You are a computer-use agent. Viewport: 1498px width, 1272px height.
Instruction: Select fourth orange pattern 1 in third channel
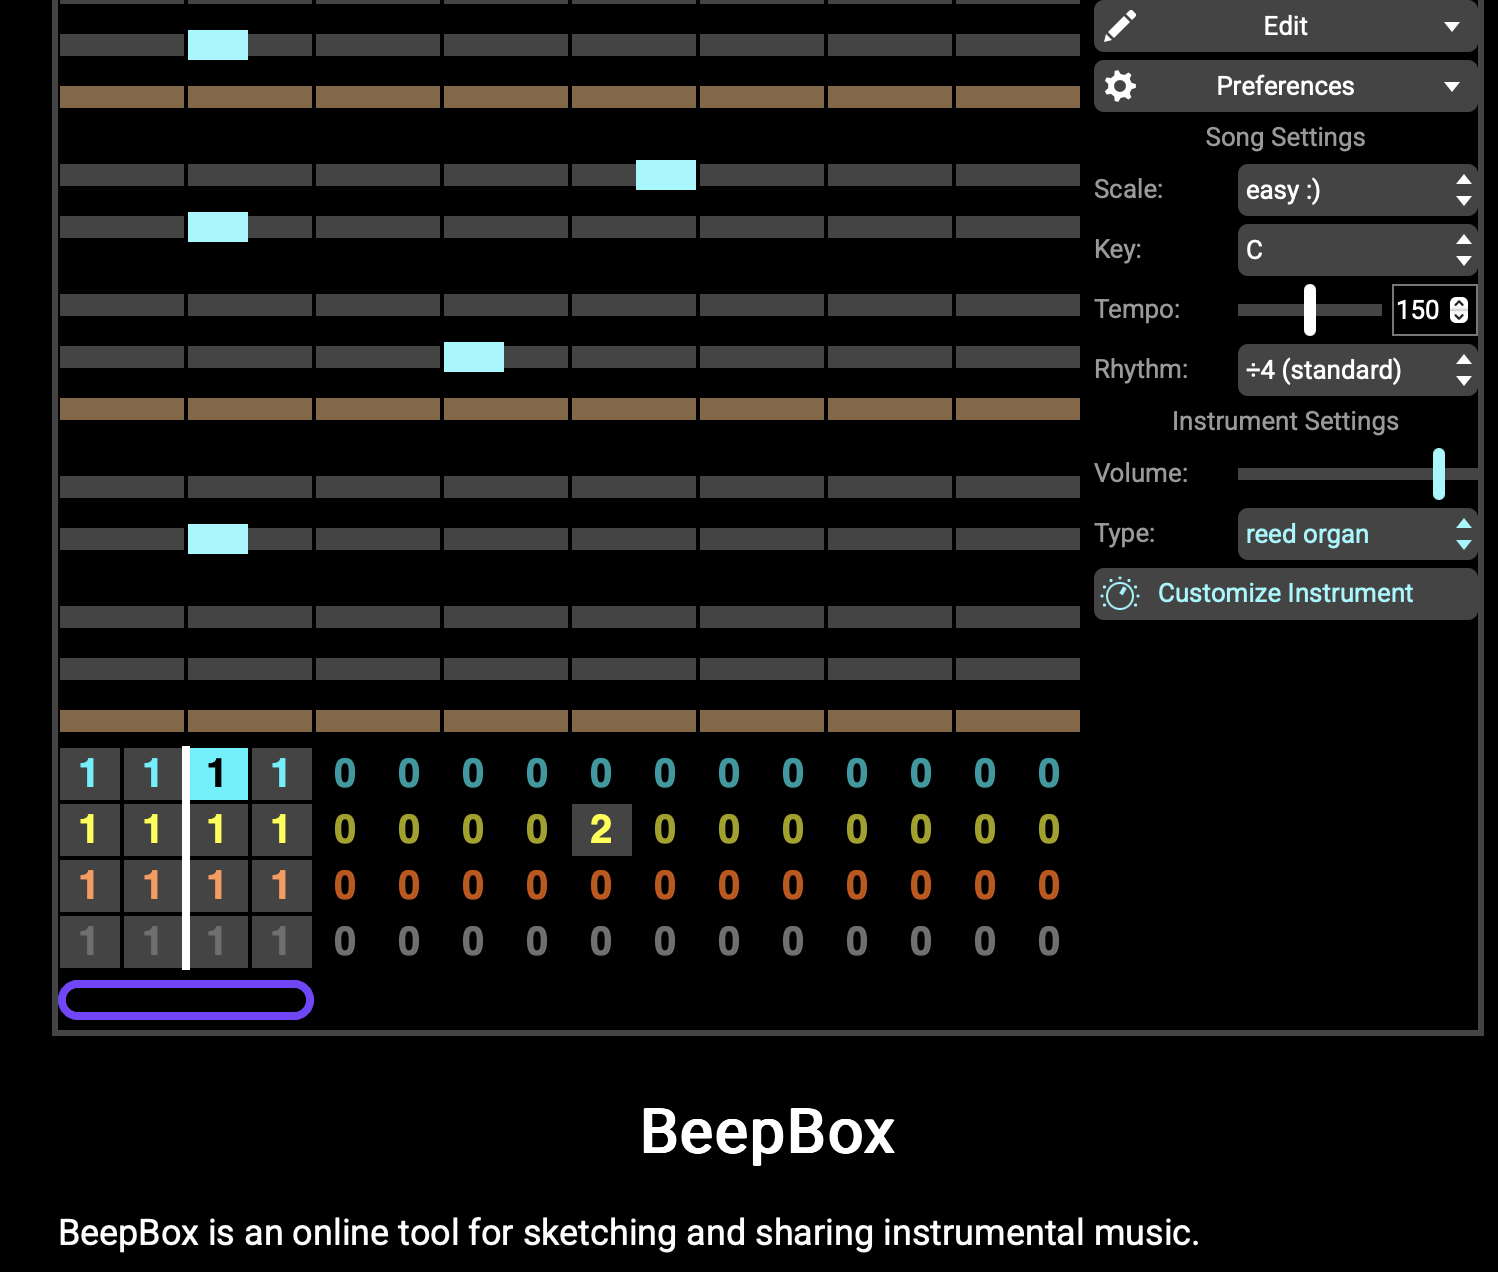(282, 886)
